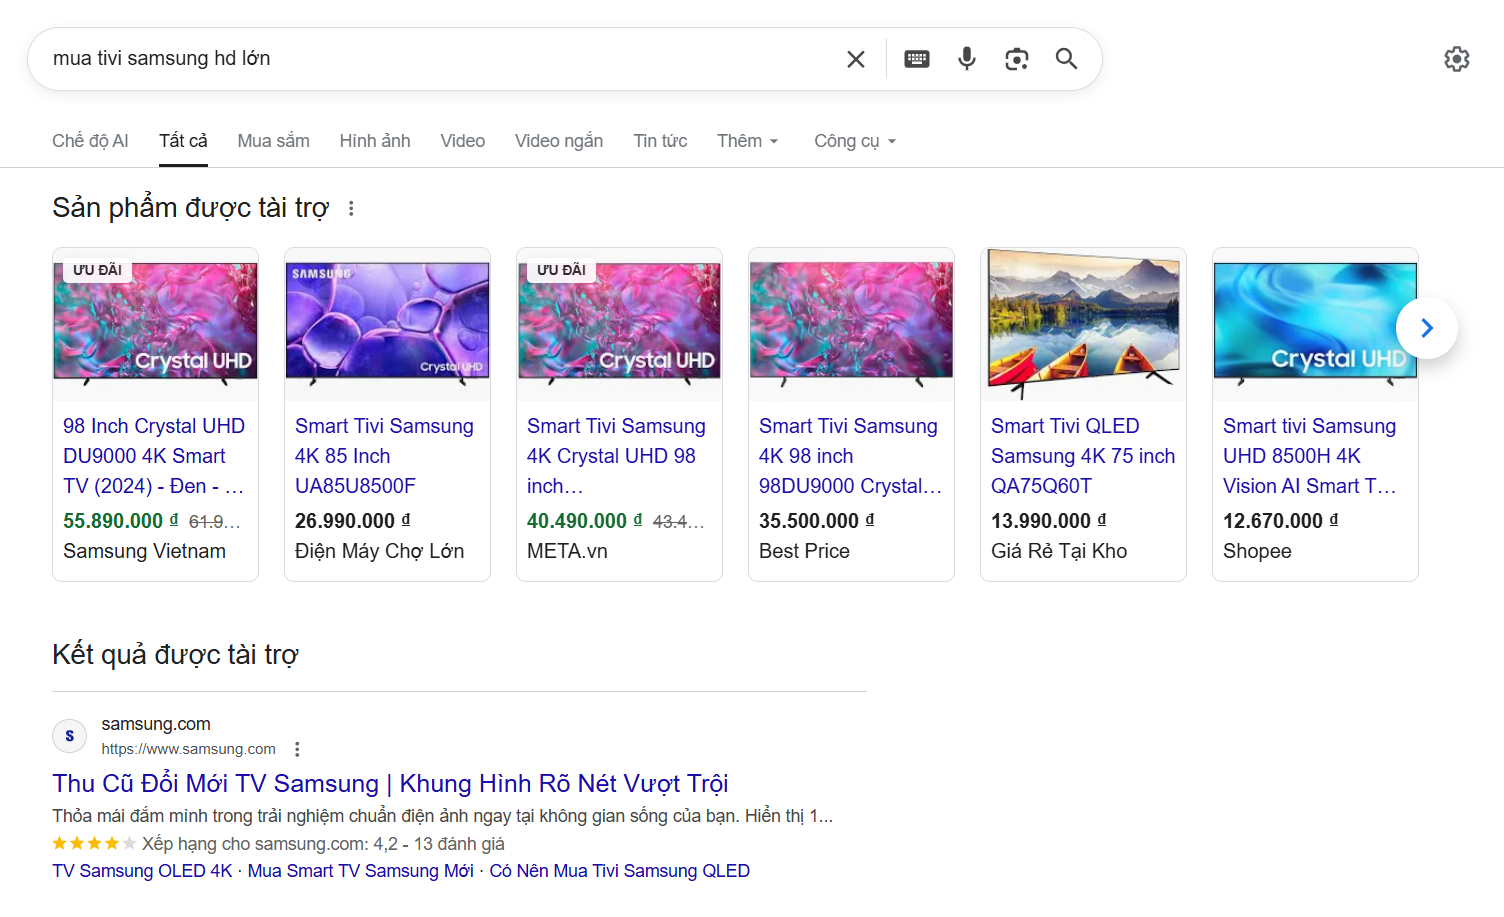The image size is (1504, 917).
Task: Open 'Smart Tivi QLED Samsung 4K 75 inch QA75Q60T' link
Action: [x=1083, y=456]
